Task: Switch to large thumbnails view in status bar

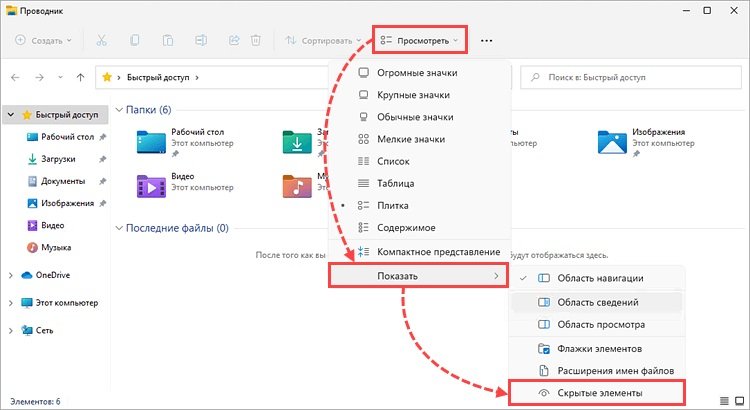Action: [x=741, y=401]
